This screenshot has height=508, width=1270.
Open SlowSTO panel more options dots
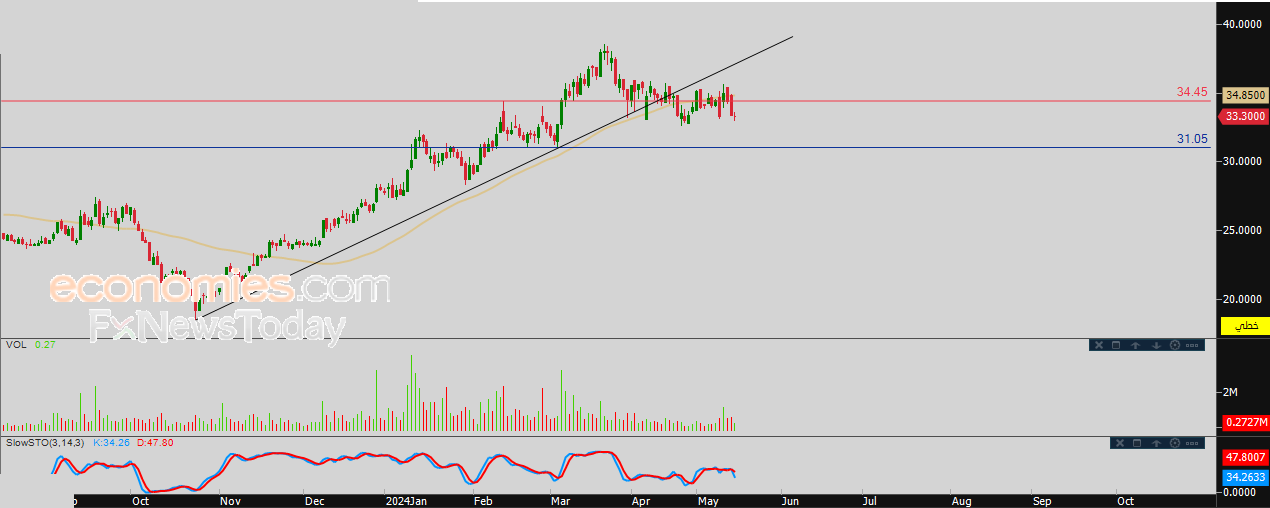click(x=1192, y=443)
